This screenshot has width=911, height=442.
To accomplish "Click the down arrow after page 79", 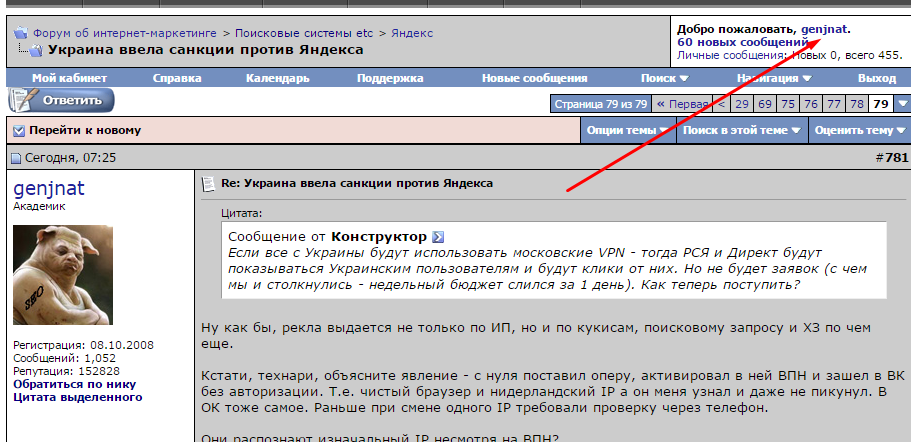I will click(x=902, y=103).
